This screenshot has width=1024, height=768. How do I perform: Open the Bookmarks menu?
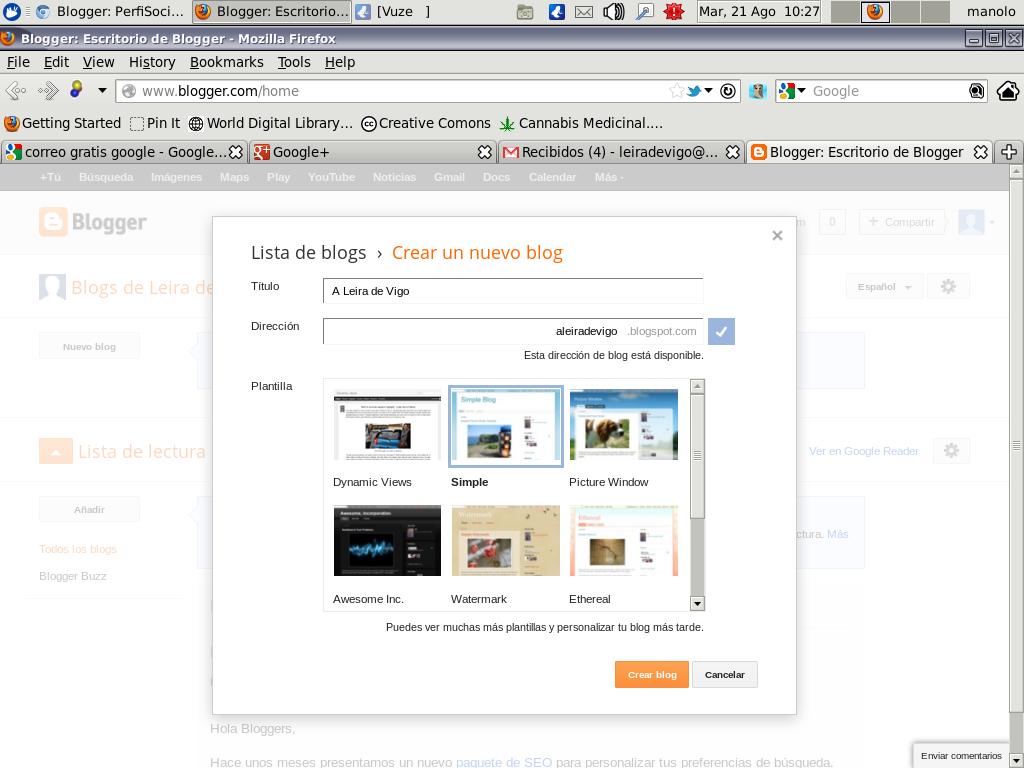227,62
